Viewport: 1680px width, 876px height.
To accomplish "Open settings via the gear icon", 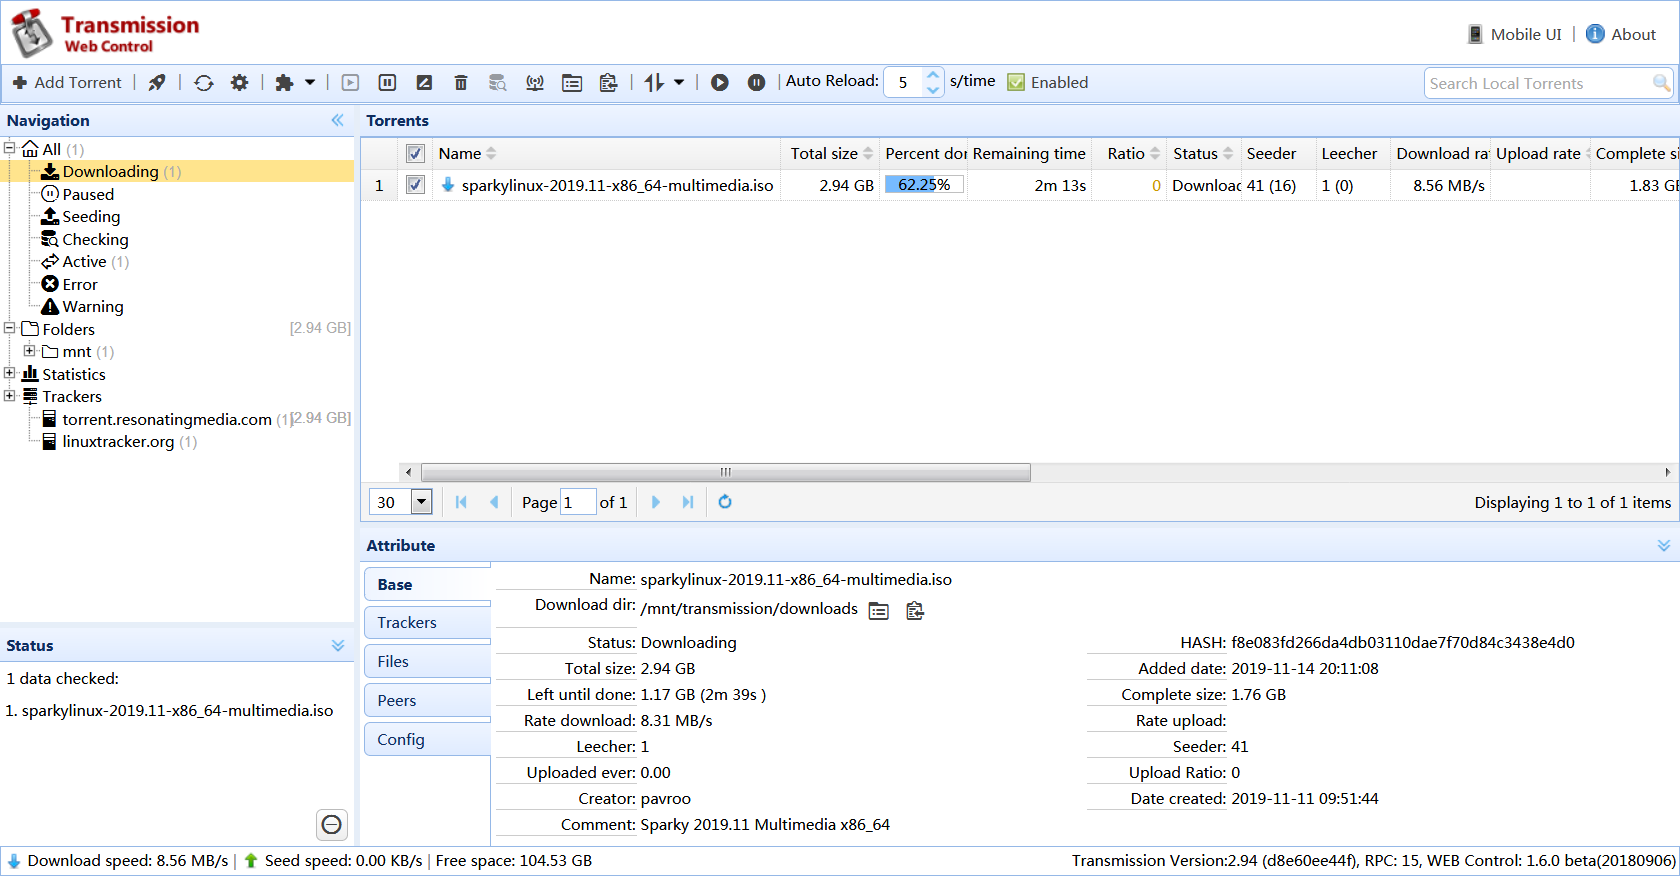I will click(239, 82).
